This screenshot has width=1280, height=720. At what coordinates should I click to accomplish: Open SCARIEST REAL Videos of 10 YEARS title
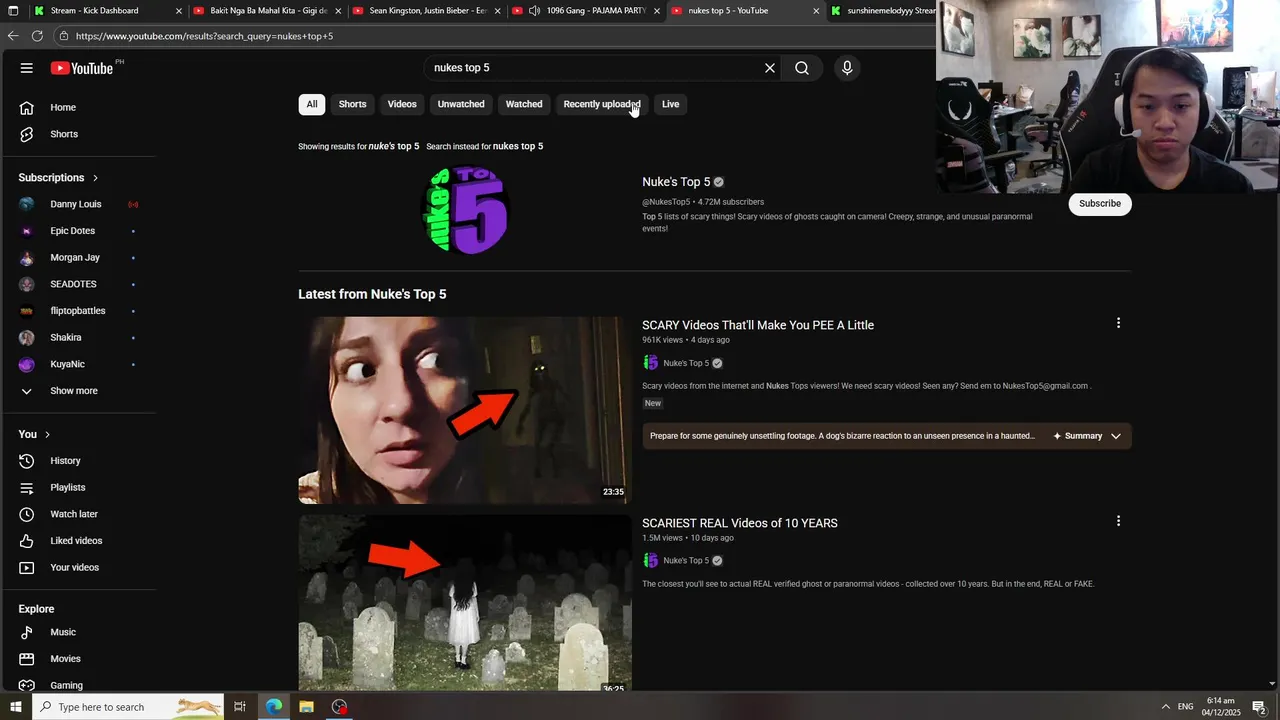tap(740, 523)
